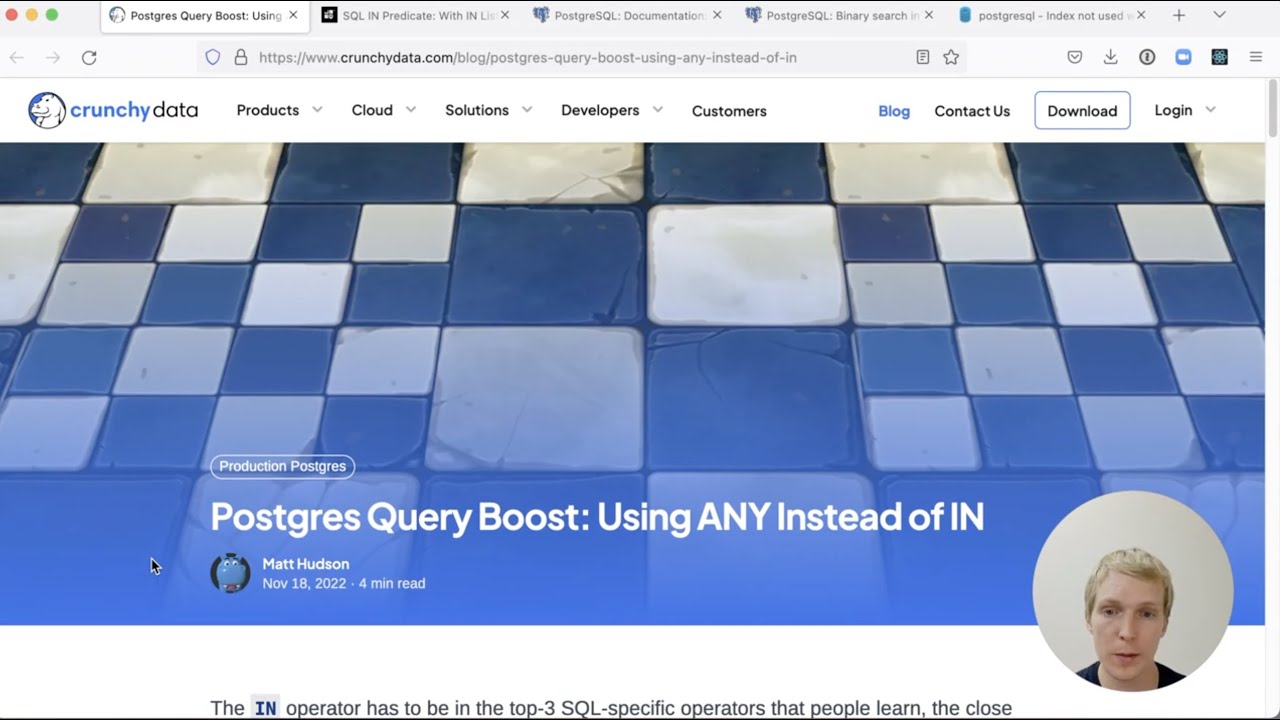Click the presenter webcam video circle
1280x720 pixels.
point(1133,590)
